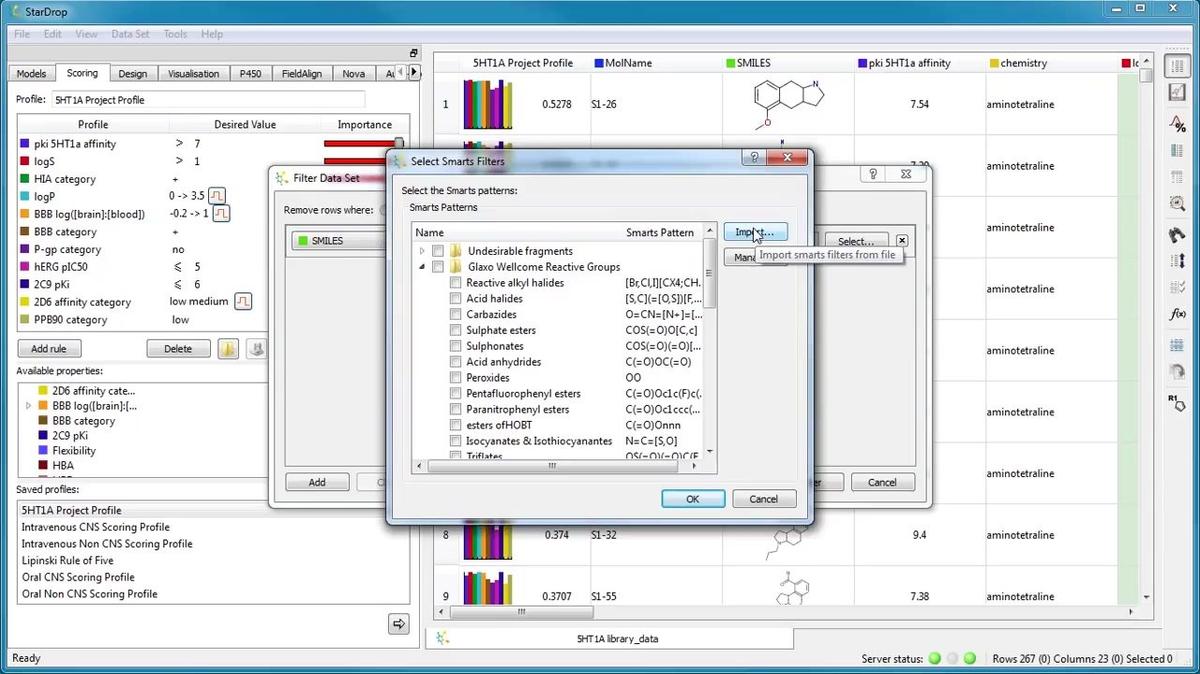Click the save profile icon next to folder
Viewport: 1200px width, 674px height.
point(257,348)
